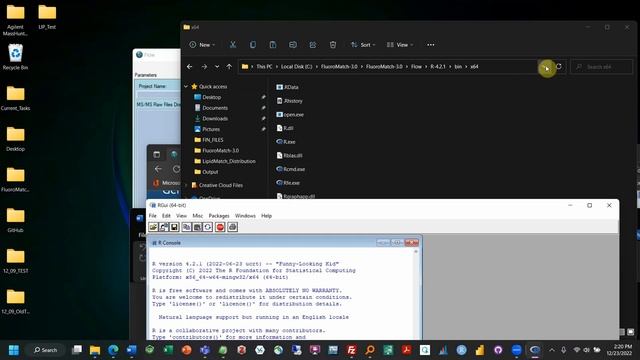Open the New dropdown in File Explorer
640x360 pixels.
point(202,44)
